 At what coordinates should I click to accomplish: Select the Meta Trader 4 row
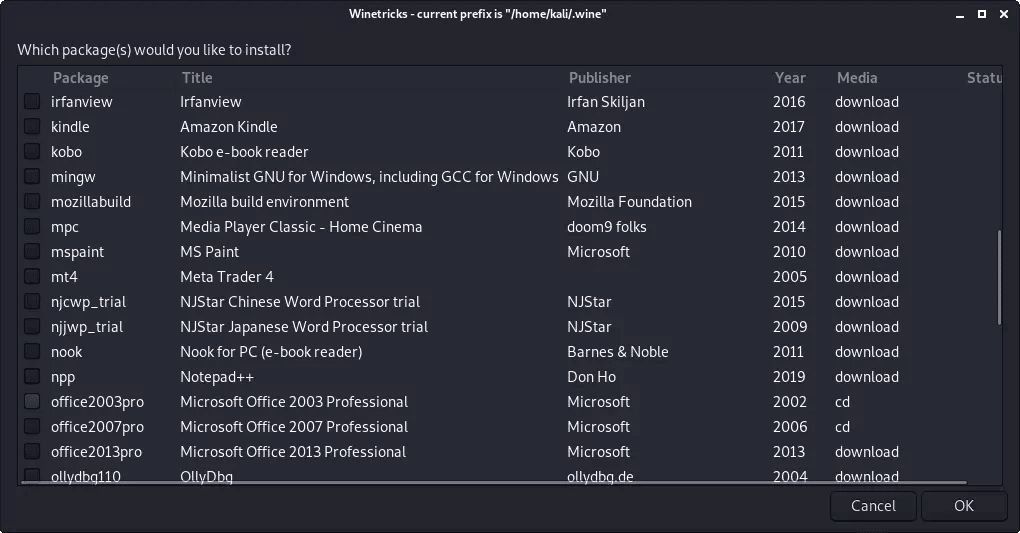pos(227,277)
